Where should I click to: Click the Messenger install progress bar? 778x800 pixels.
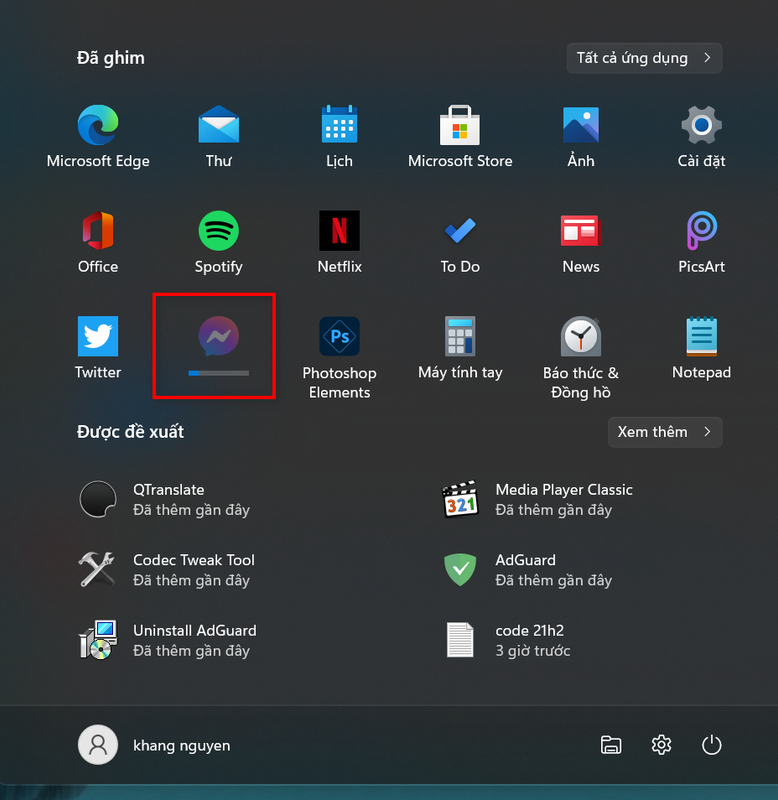218,373
